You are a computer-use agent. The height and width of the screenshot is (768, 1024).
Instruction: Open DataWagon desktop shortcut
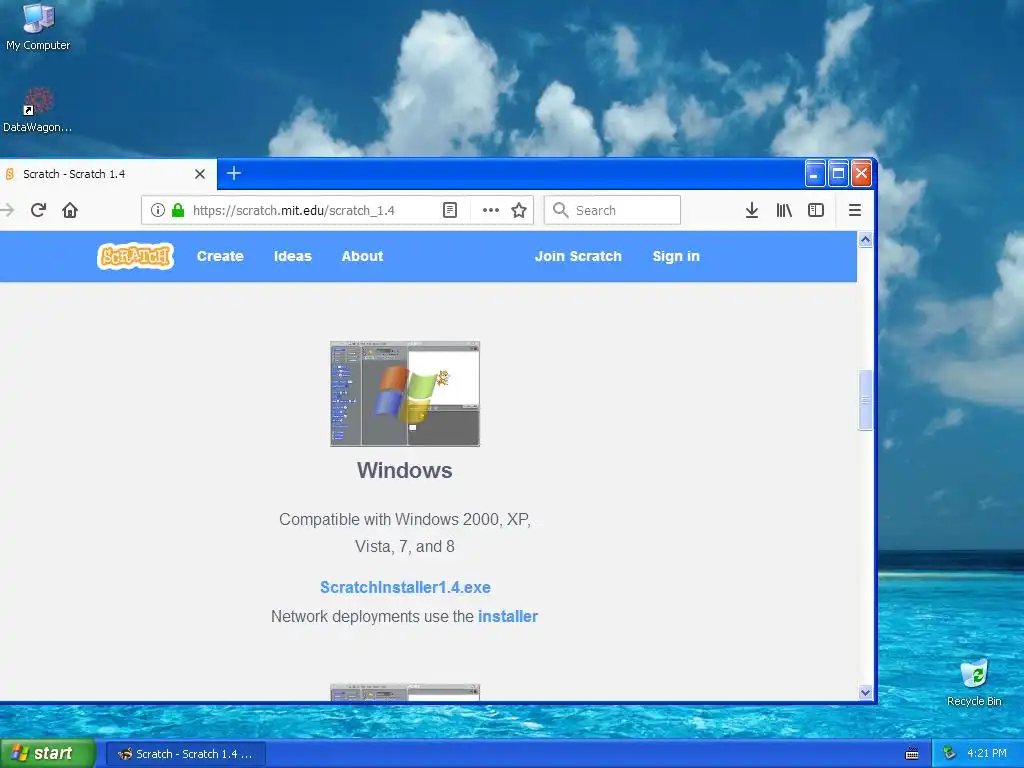38,110
